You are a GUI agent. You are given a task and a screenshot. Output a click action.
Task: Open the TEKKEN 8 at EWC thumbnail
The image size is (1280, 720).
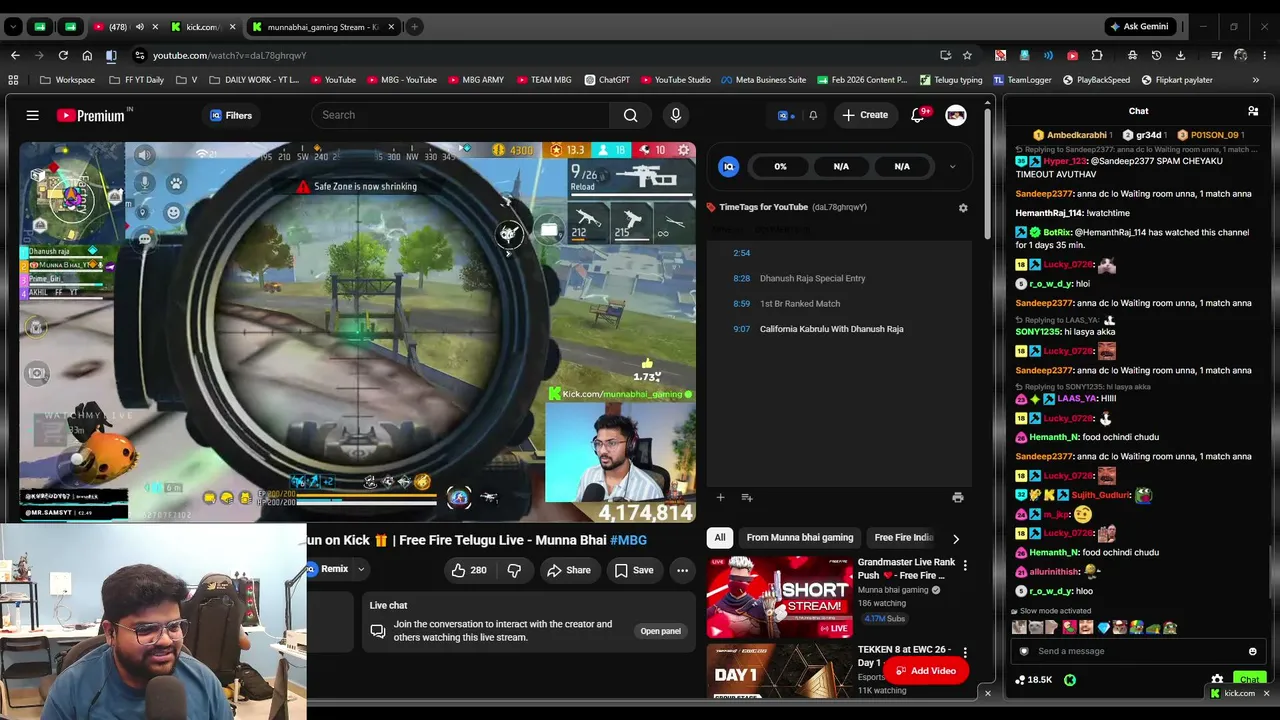pyautogui.click(x=779, y=672)
